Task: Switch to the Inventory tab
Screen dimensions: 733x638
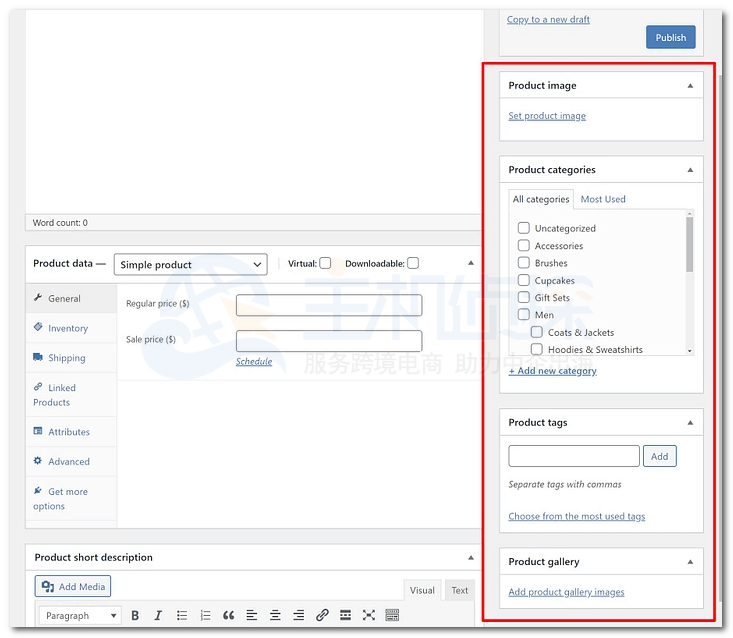Action: [x=68, y=328]
